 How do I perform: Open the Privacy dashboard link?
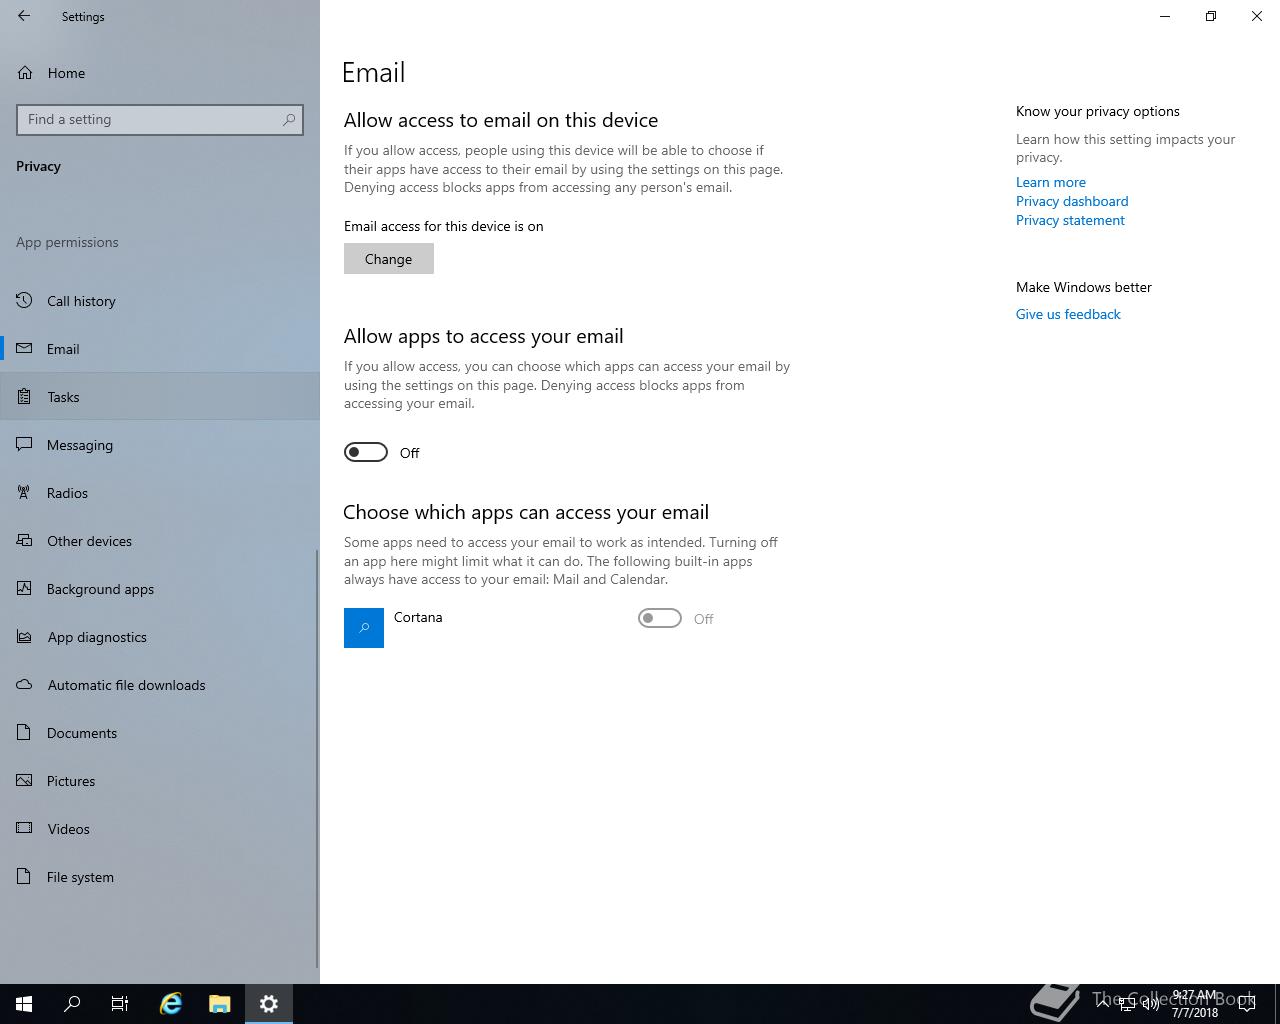point(1072,201)
